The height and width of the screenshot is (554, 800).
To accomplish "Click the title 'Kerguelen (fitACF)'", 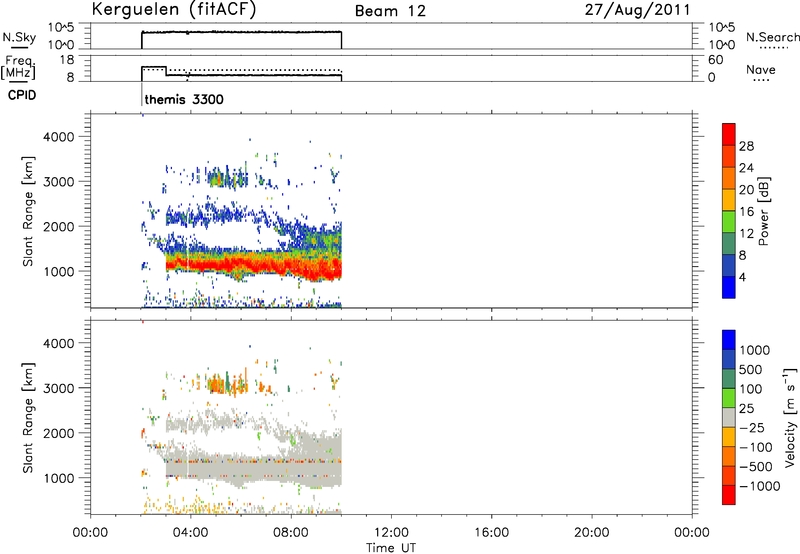I will pos(173,10).
